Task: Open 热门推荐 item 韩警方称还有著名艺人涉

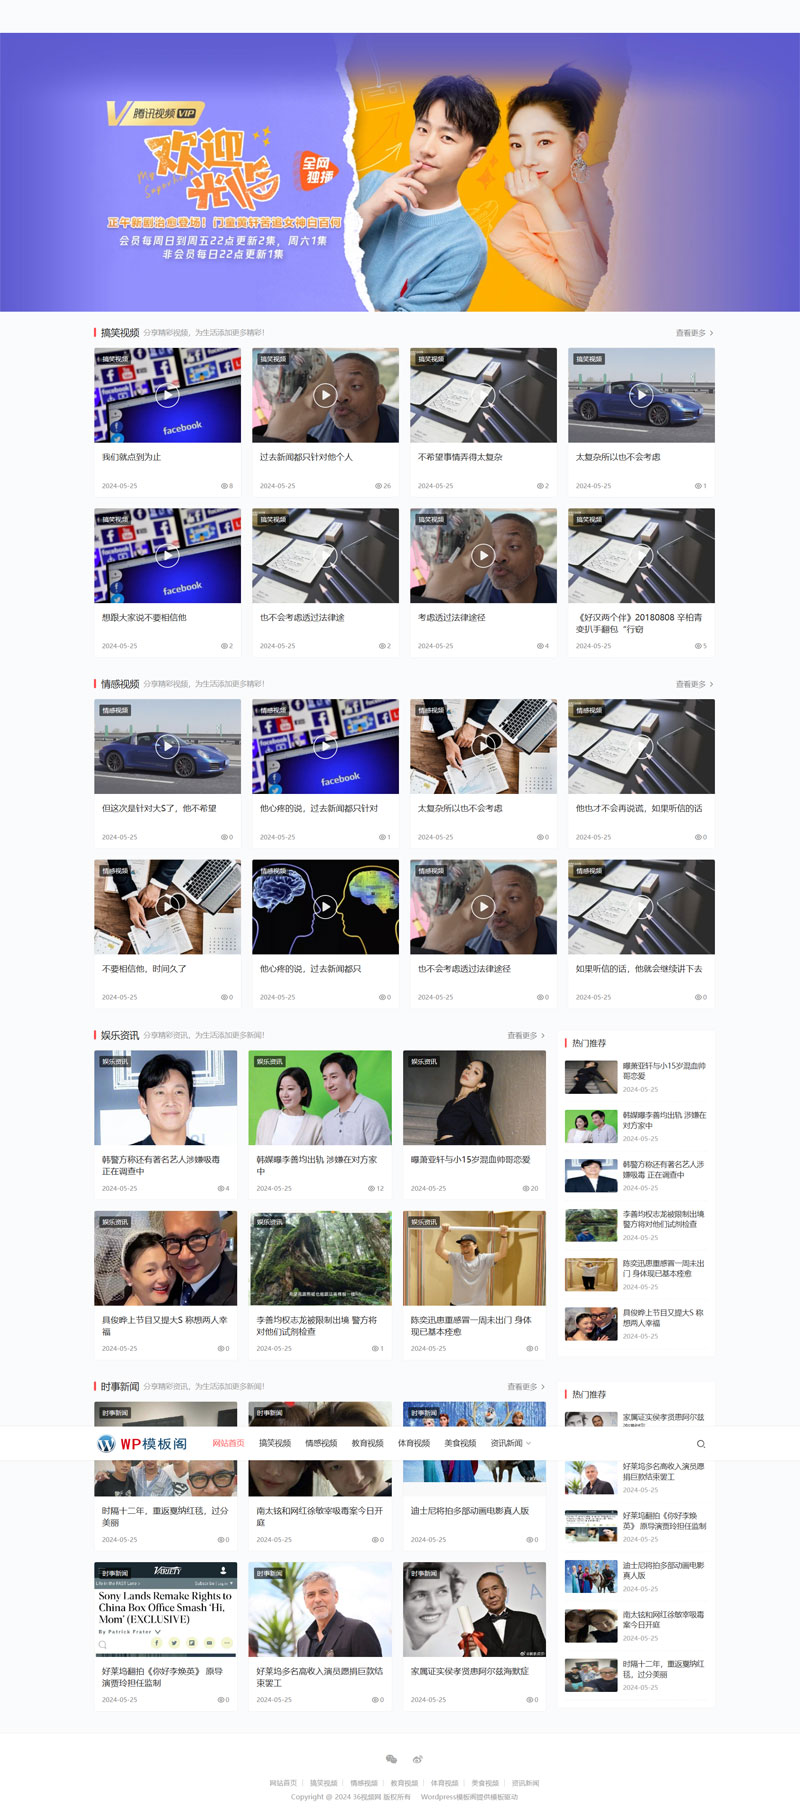Action: 664,1169
